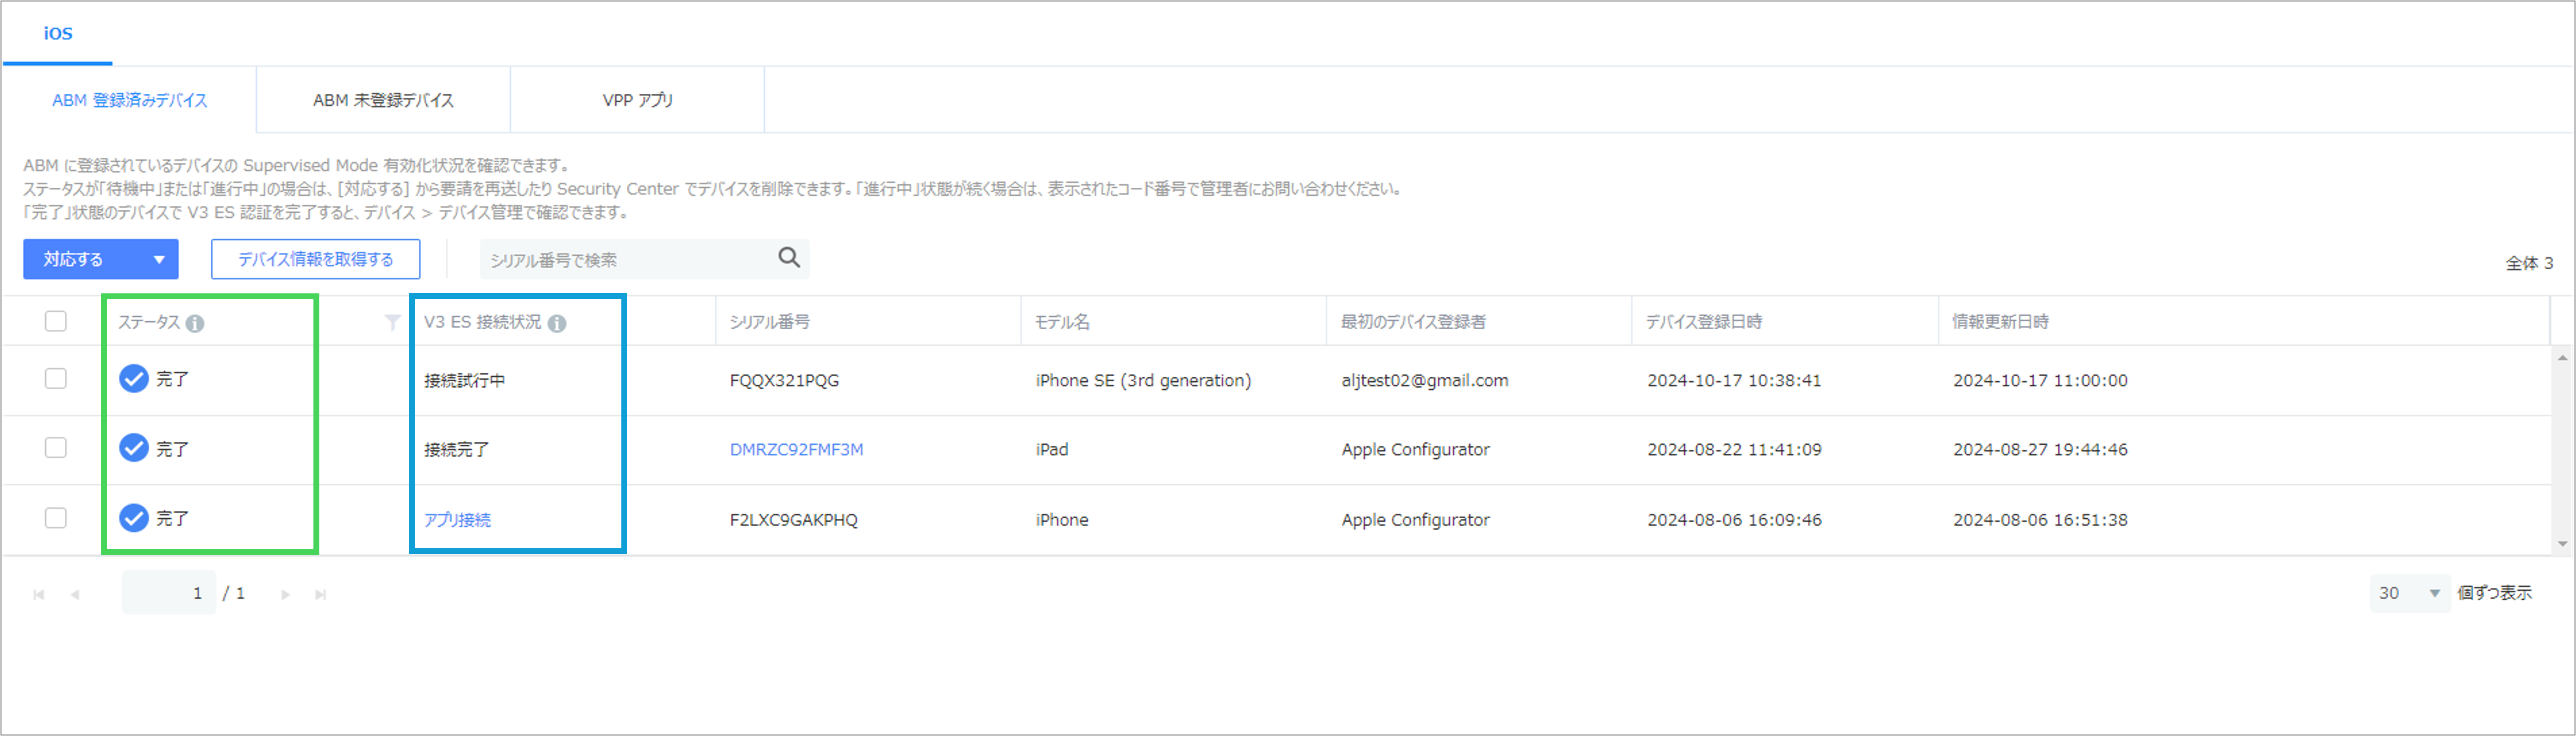Screen dimensions: 2576x736
Task: Open serial link DMRZC92FMF3M
Action: click(796, 450)
